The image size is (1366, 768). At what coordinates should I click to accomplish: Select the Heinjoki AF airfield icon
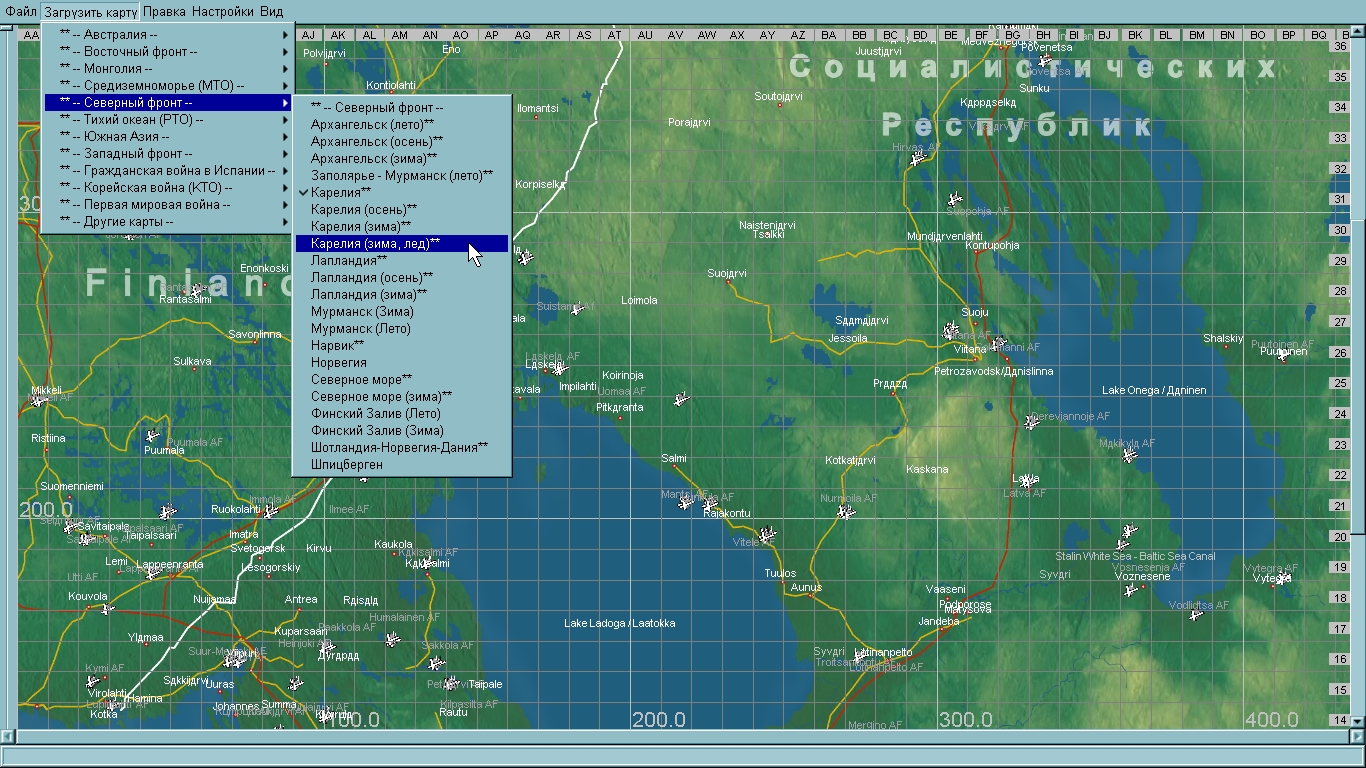[x=328, y=650]
